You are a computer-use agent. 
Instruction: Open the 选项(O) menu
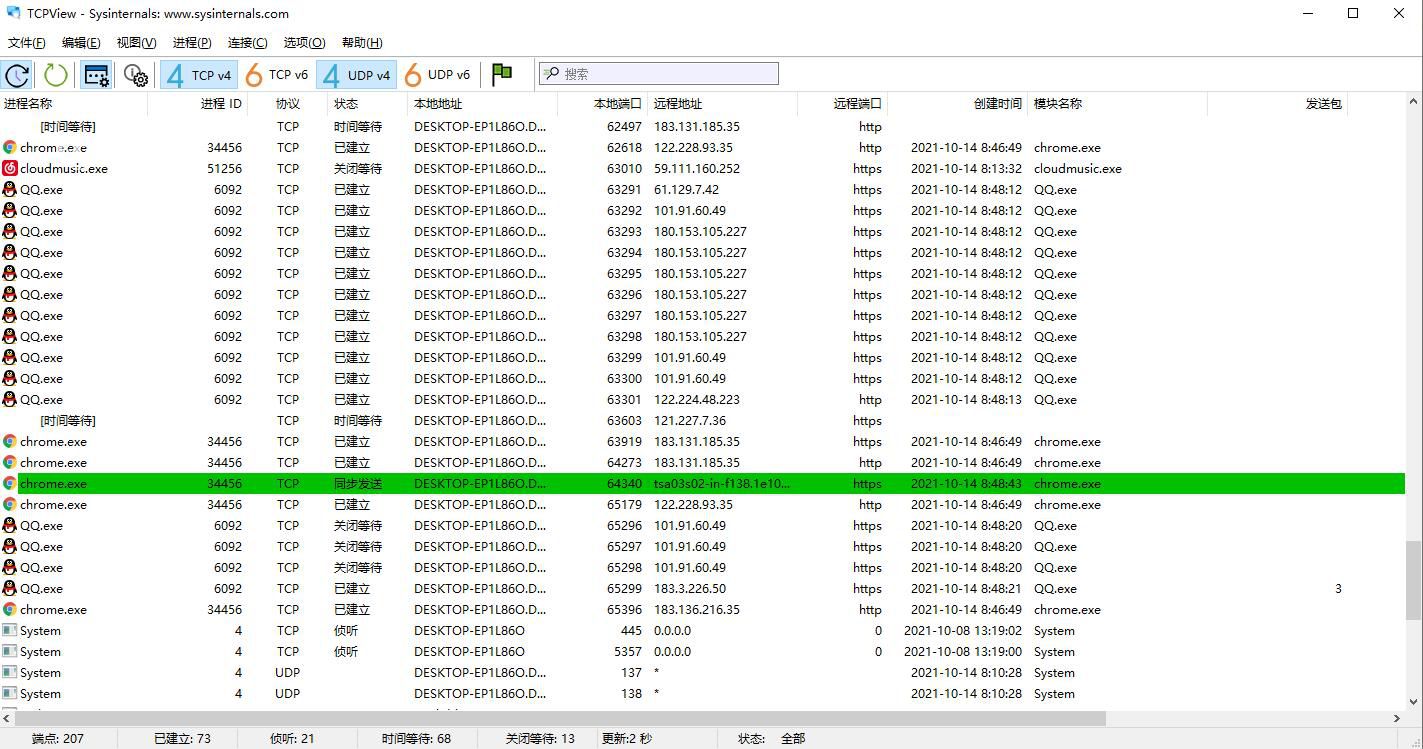[x=304, y=42]
